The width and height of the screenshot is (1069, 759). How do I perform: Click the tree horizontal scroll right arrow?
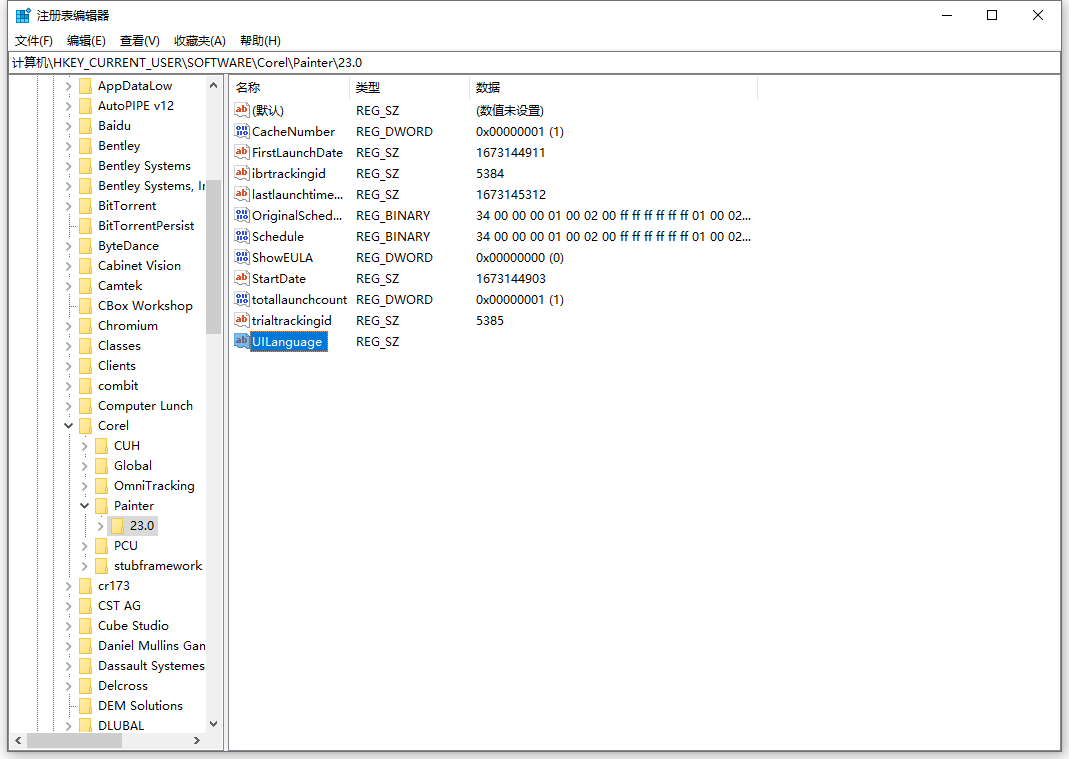click(196, 741)
